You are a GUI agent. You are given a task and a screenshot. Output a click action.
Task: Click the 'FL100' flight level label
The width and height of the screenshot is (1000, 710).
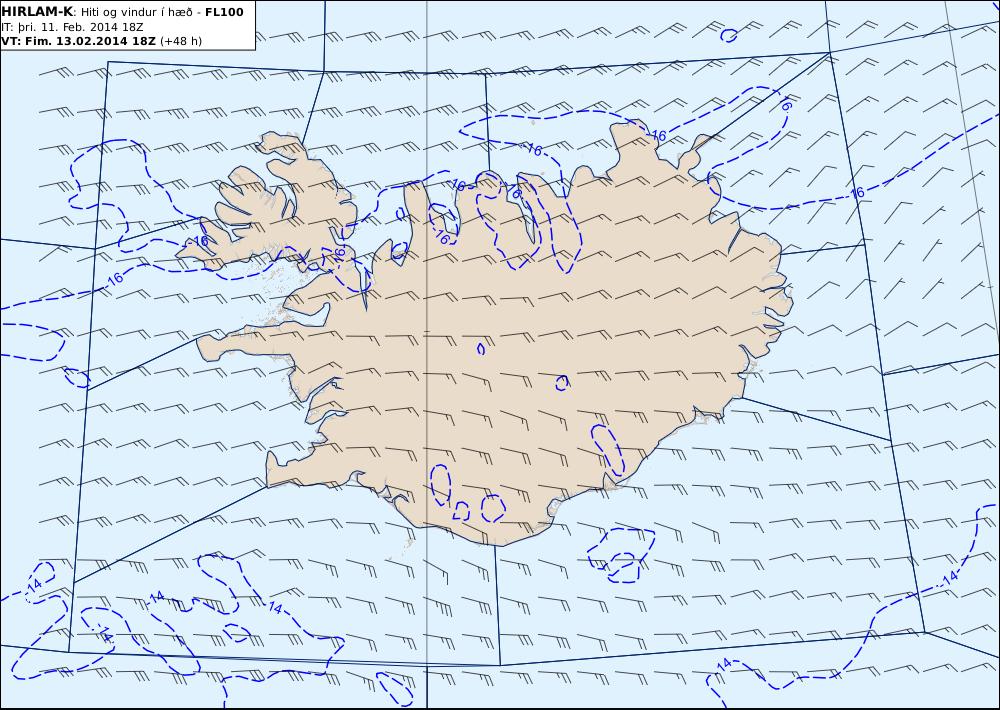224,12
